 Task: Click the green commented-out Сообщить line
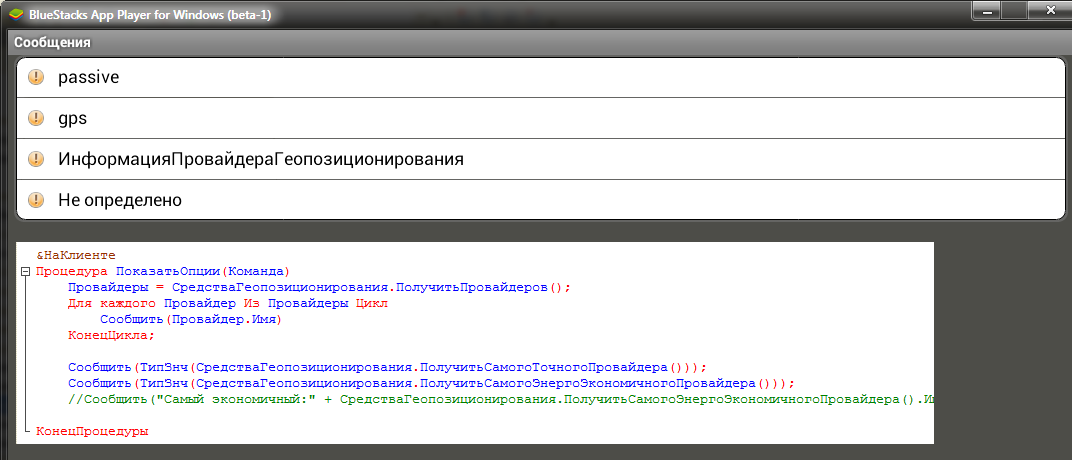(500, 400)
